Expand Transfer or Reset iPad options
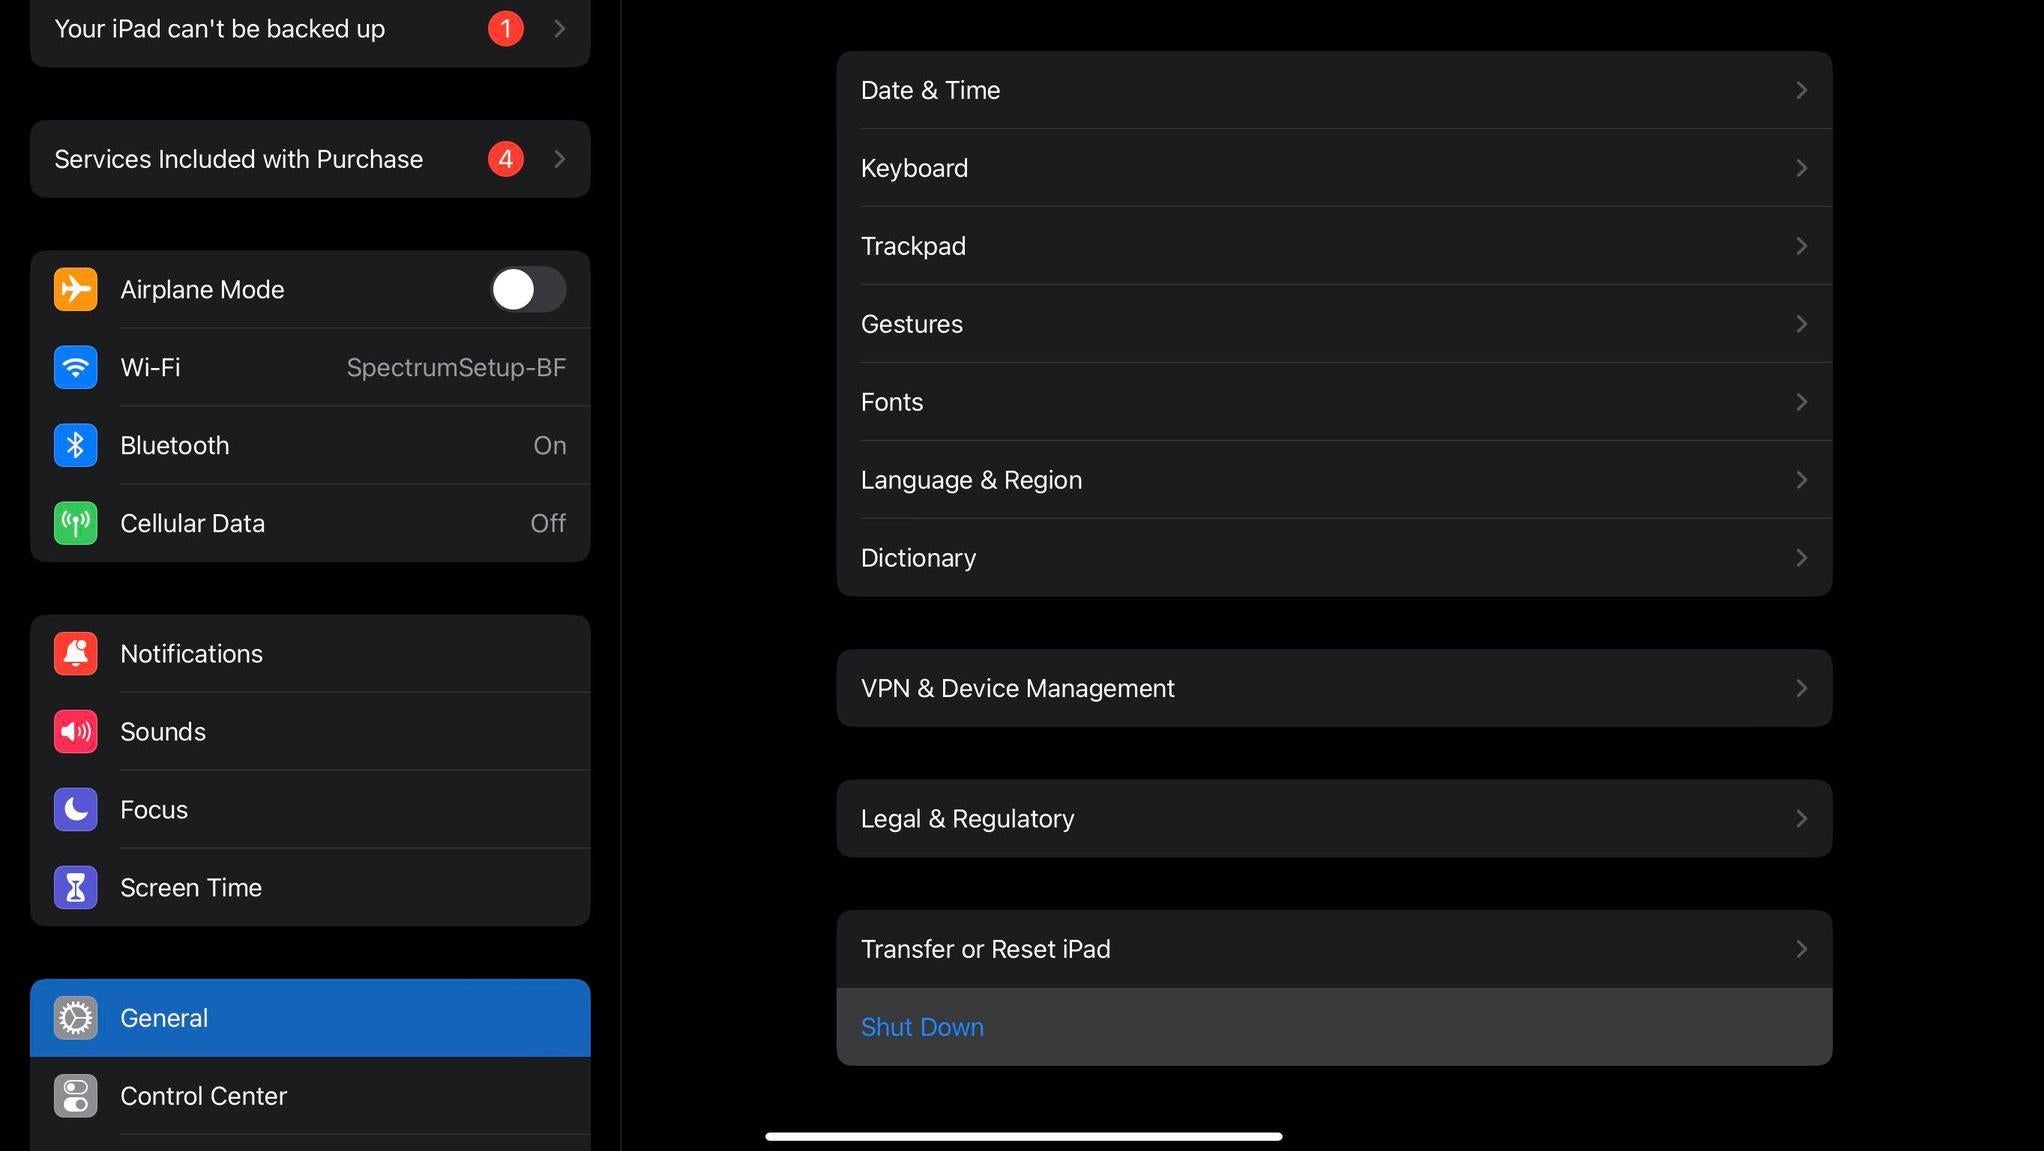The width and height of the screenshot is (2044, 1151). [x=1334, y=947]
